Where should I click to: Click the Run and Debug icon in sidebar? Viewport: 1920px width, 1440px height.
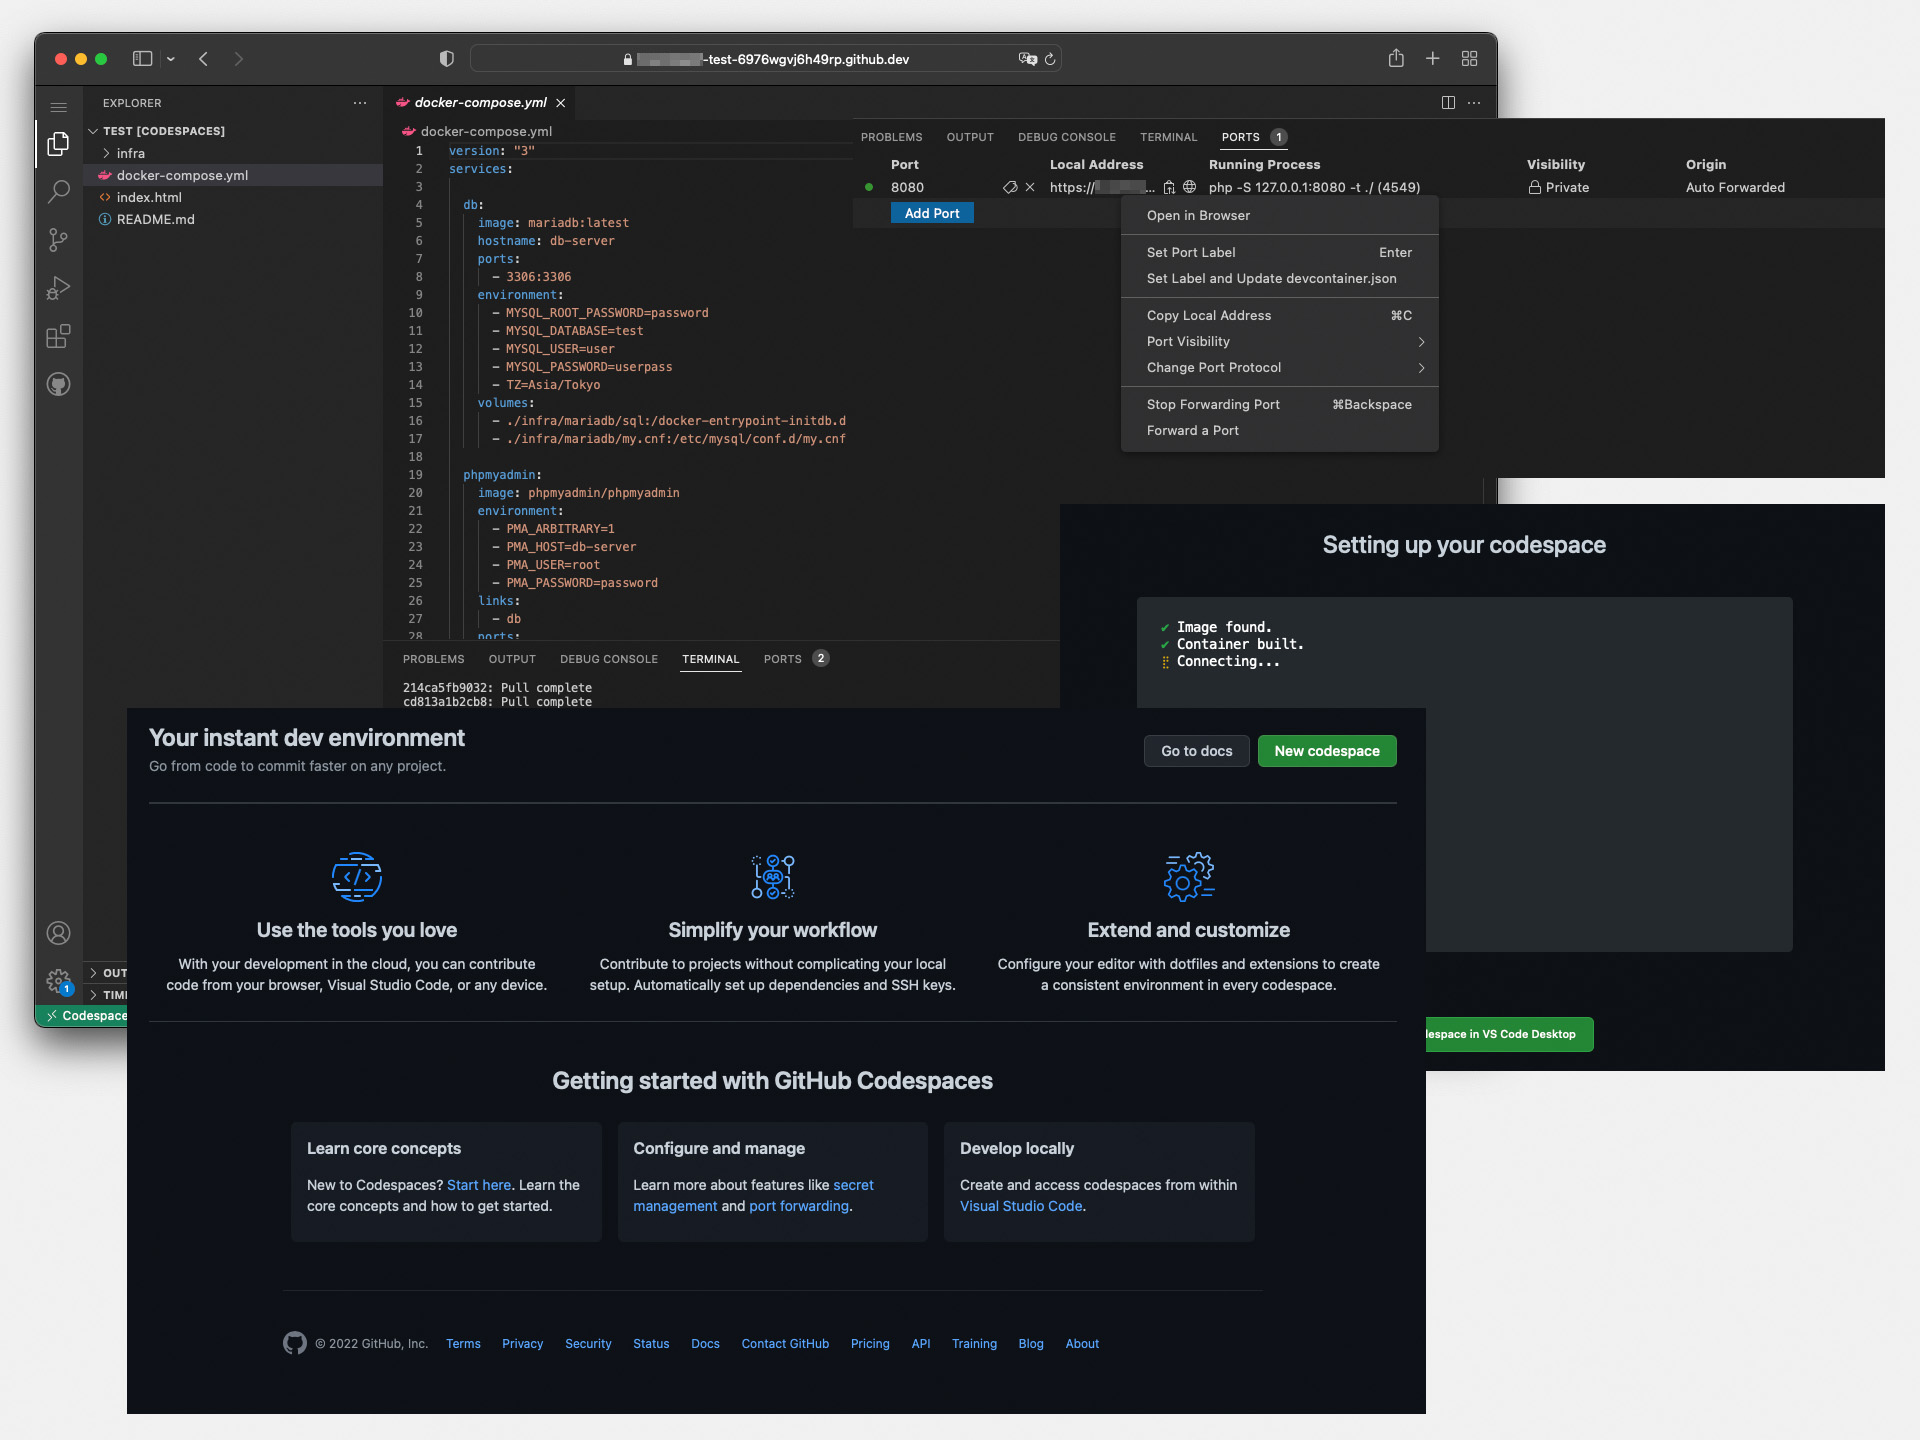[x=59, y=286]
